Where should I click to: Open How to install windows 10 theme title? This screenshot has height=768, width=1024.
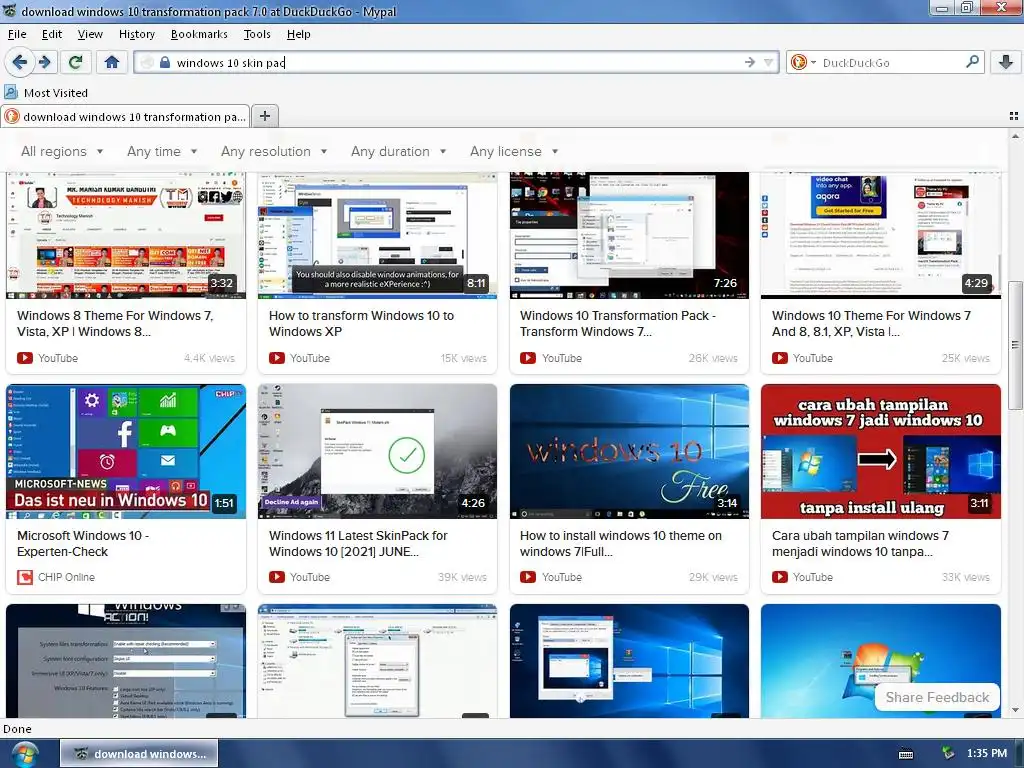[620, 543]
